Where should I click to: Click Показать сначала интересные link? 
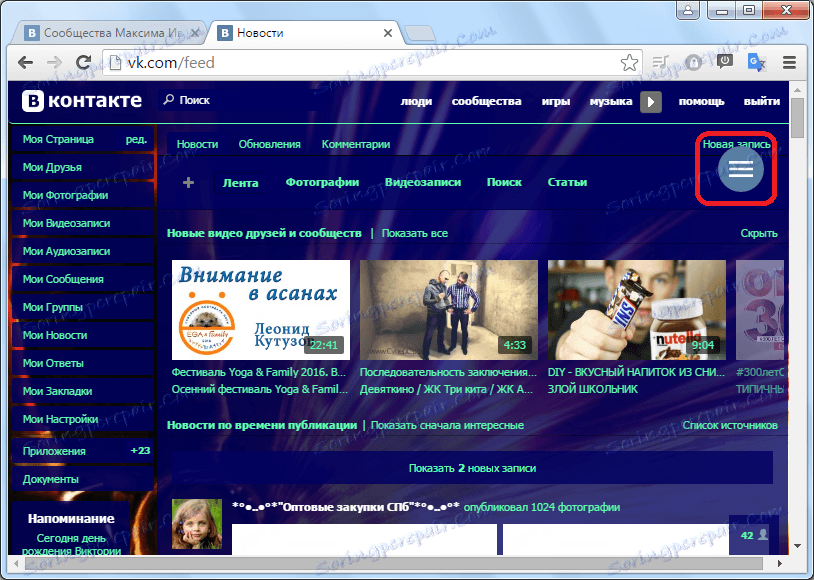[x=447, y=425]
